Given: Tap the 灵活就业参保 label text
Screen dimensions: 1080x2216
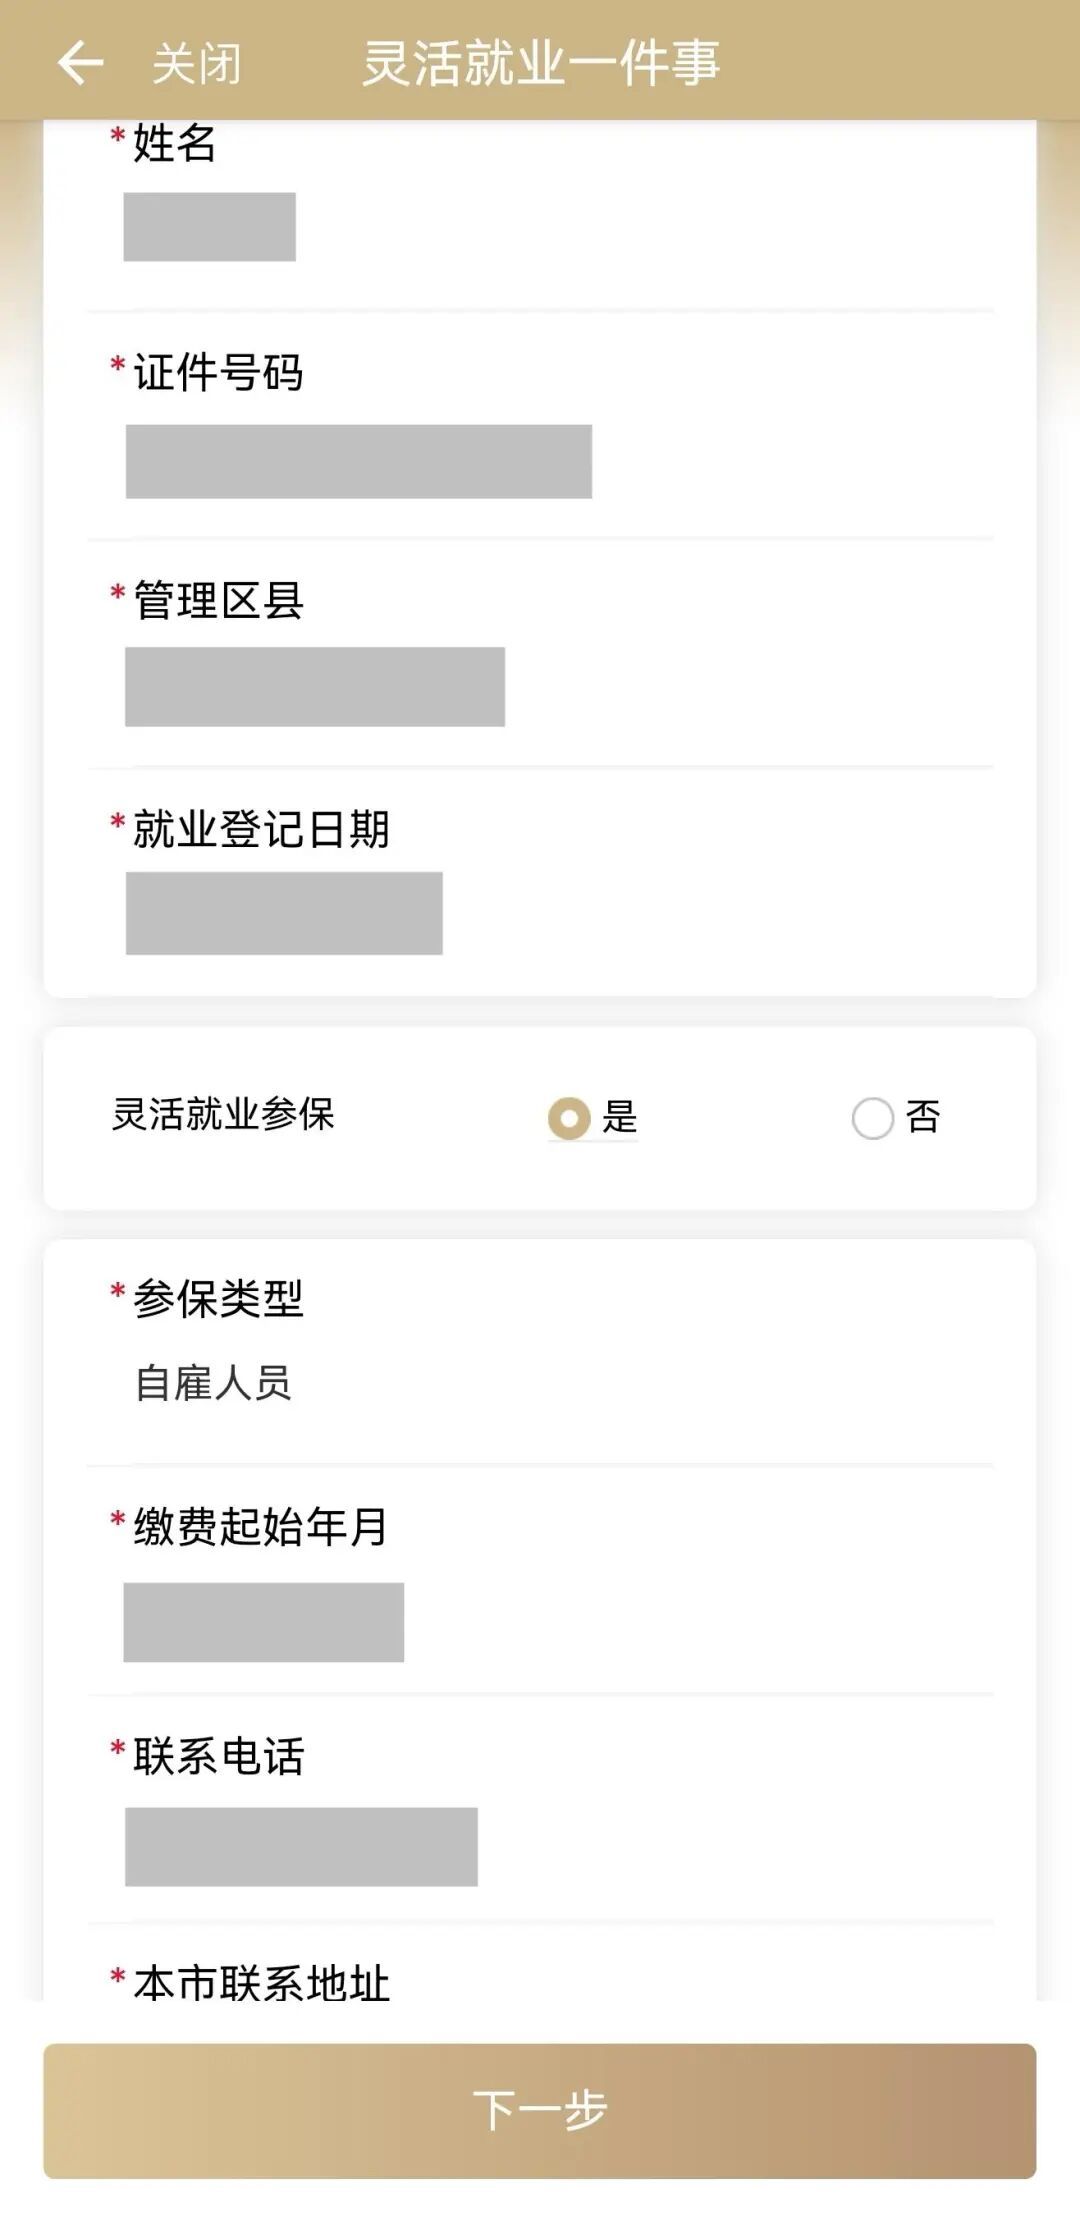Looking at the screenshot, I should (x=223, y=1114).
